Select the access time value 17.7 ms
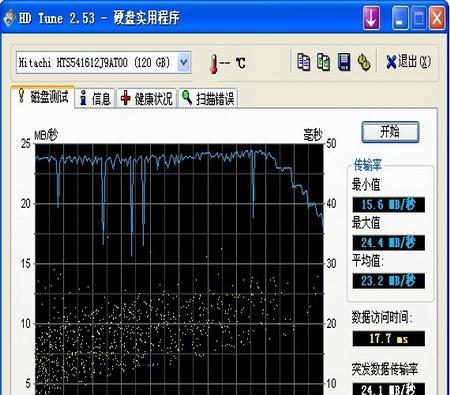This screenshot has width=450, height=395. [x=389, y=339]
